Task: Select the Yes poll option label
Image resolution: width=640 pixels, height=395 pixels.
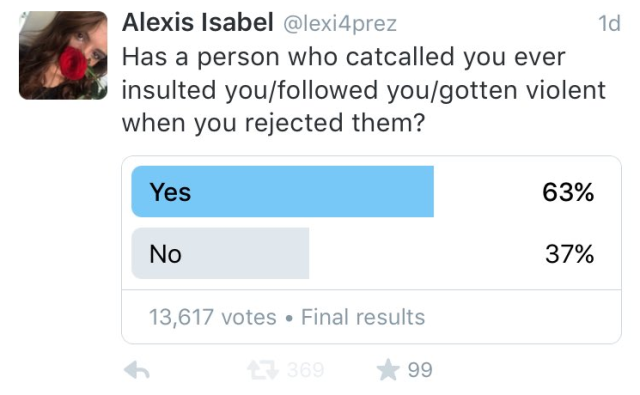Action: tap(170, 192)
